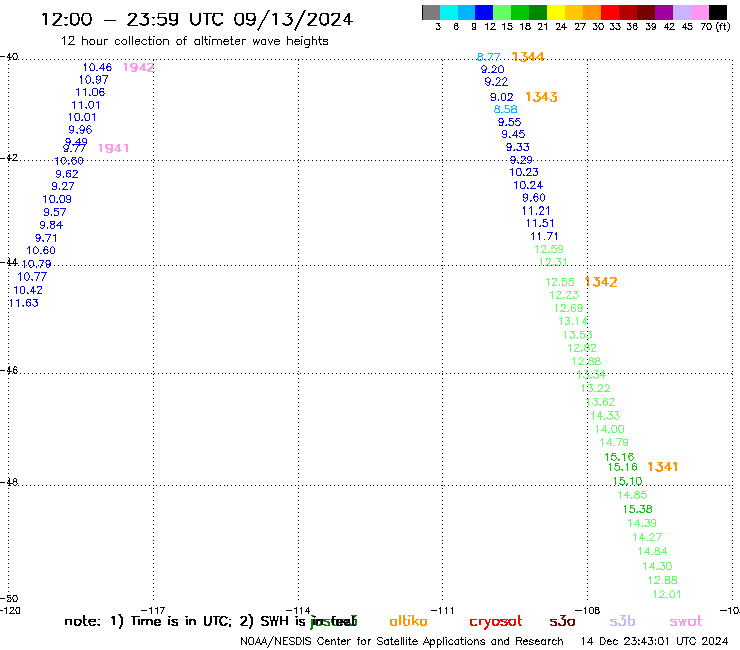Click the longitude label -114
This screenshot has height=650, width=740.
click(298, 610)
